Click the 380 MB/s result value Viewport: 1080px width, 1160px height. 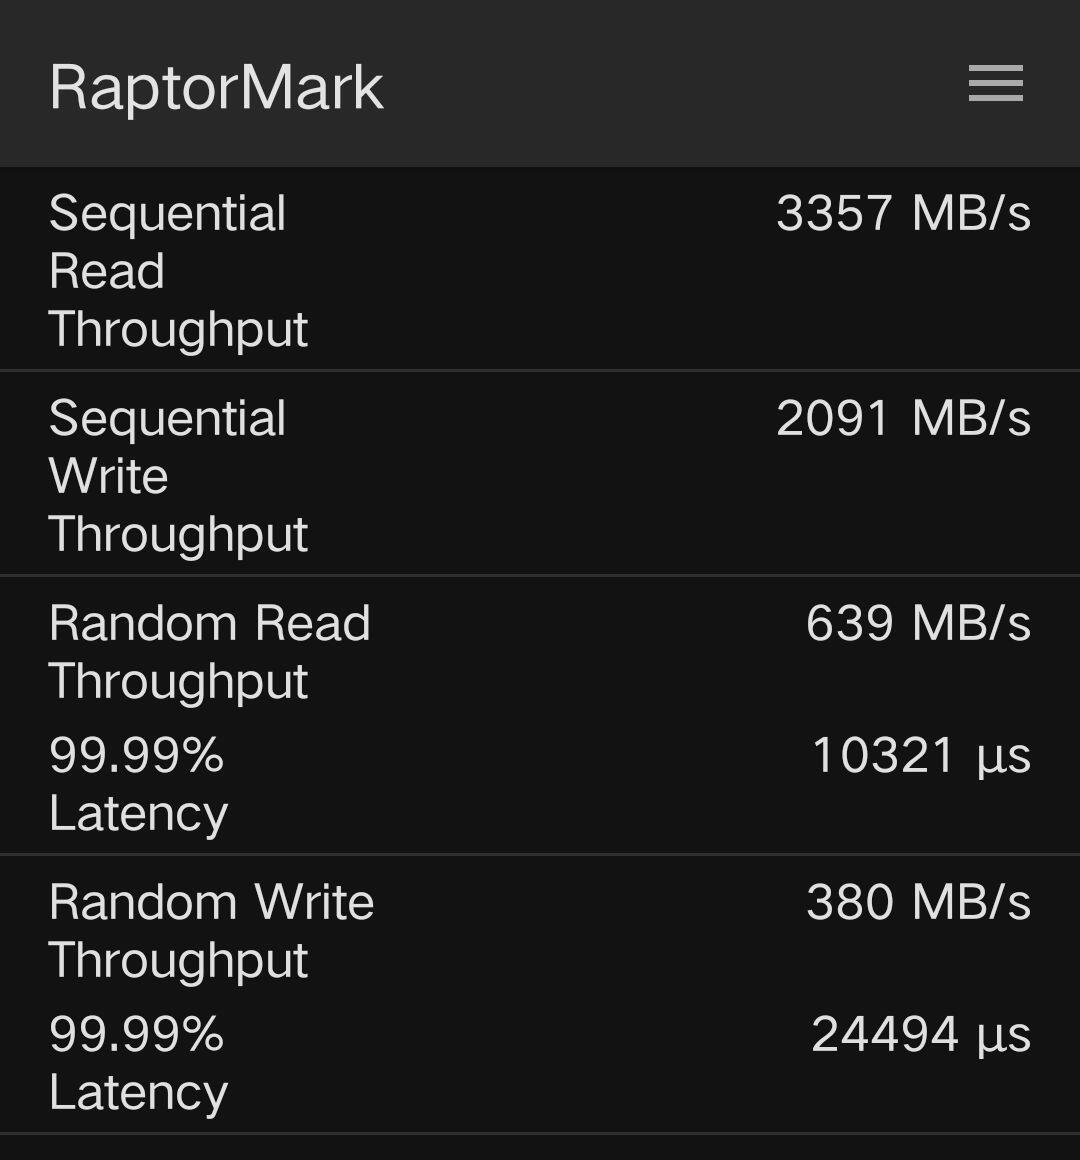[918, 902]
